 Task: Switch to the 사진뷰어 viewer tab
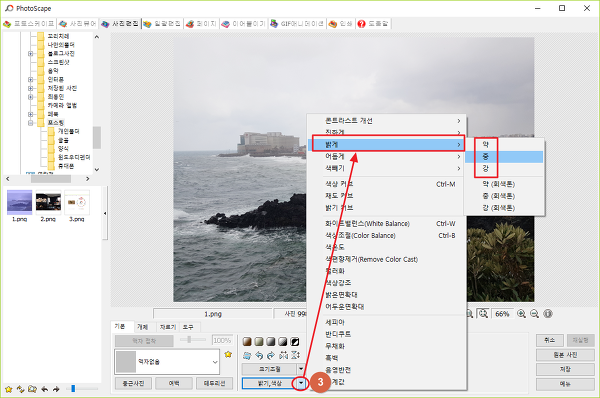pos(78,24)
